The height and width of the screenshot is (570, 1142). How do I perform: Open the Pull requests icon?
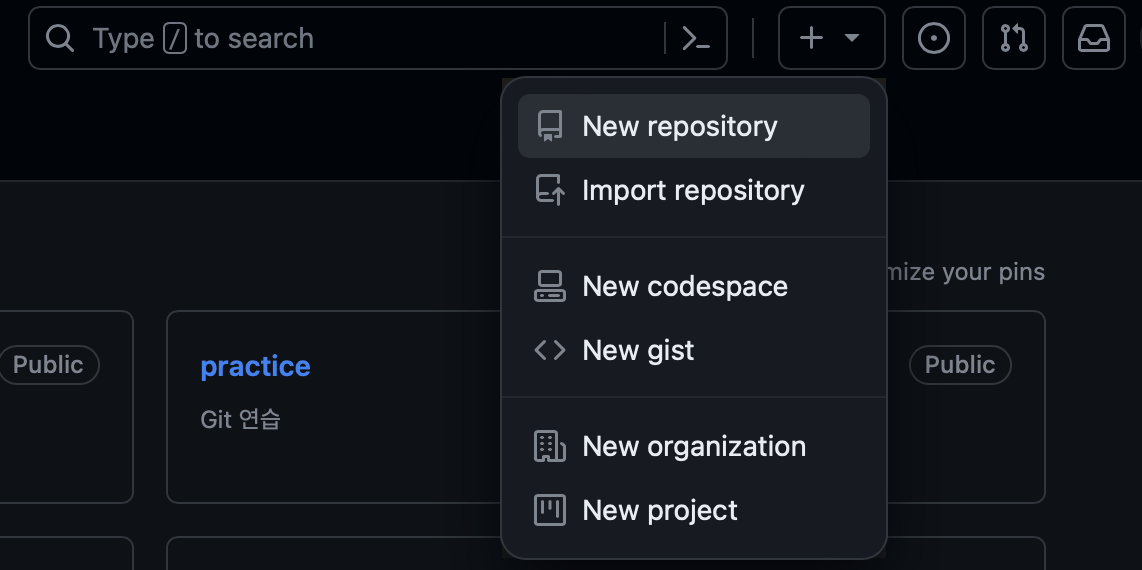point(1014,39)
